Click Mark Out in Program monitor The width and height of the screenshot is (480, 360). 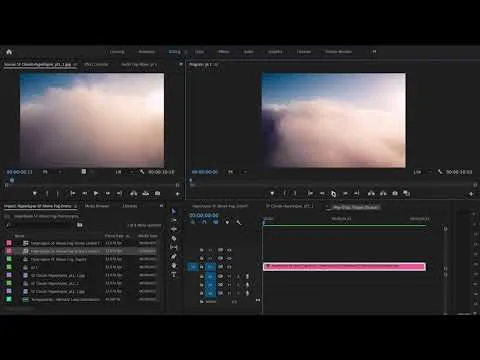(x=295, y=193)
